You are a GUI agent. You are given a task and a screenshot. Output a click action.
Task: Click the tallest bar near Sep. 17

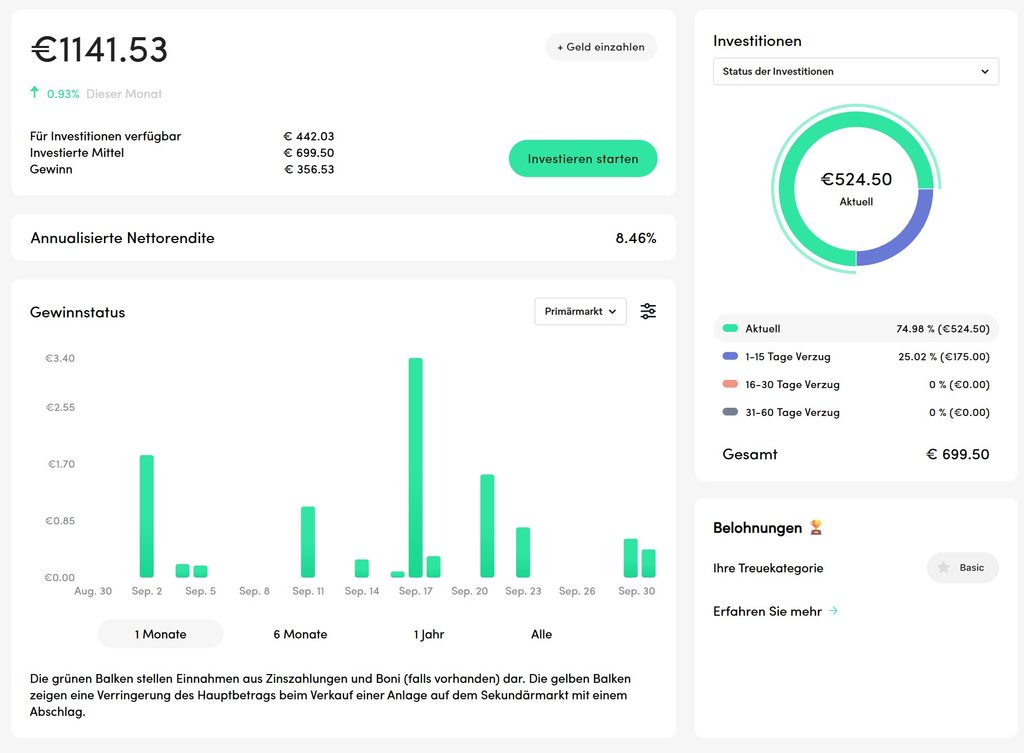(x=415, y=468)
